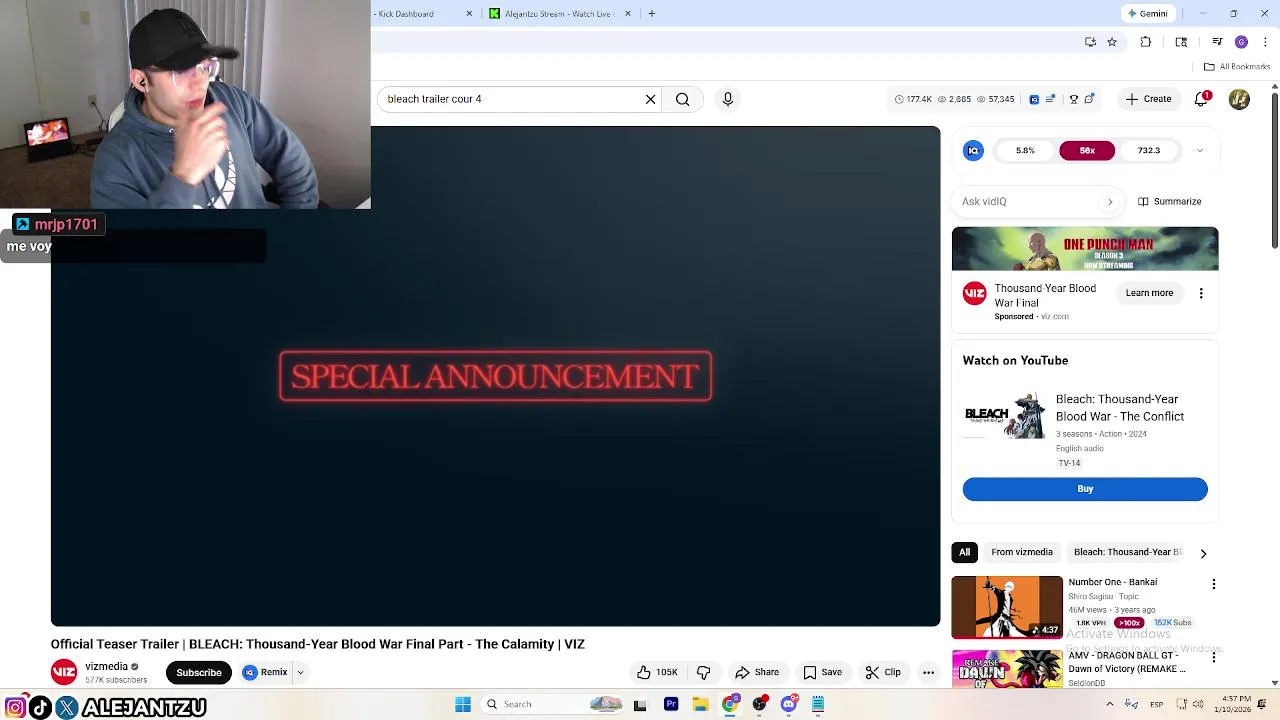Open options for Number One - Bankai
Viewport: 1280px width, 720px height.
point(1214,584)
